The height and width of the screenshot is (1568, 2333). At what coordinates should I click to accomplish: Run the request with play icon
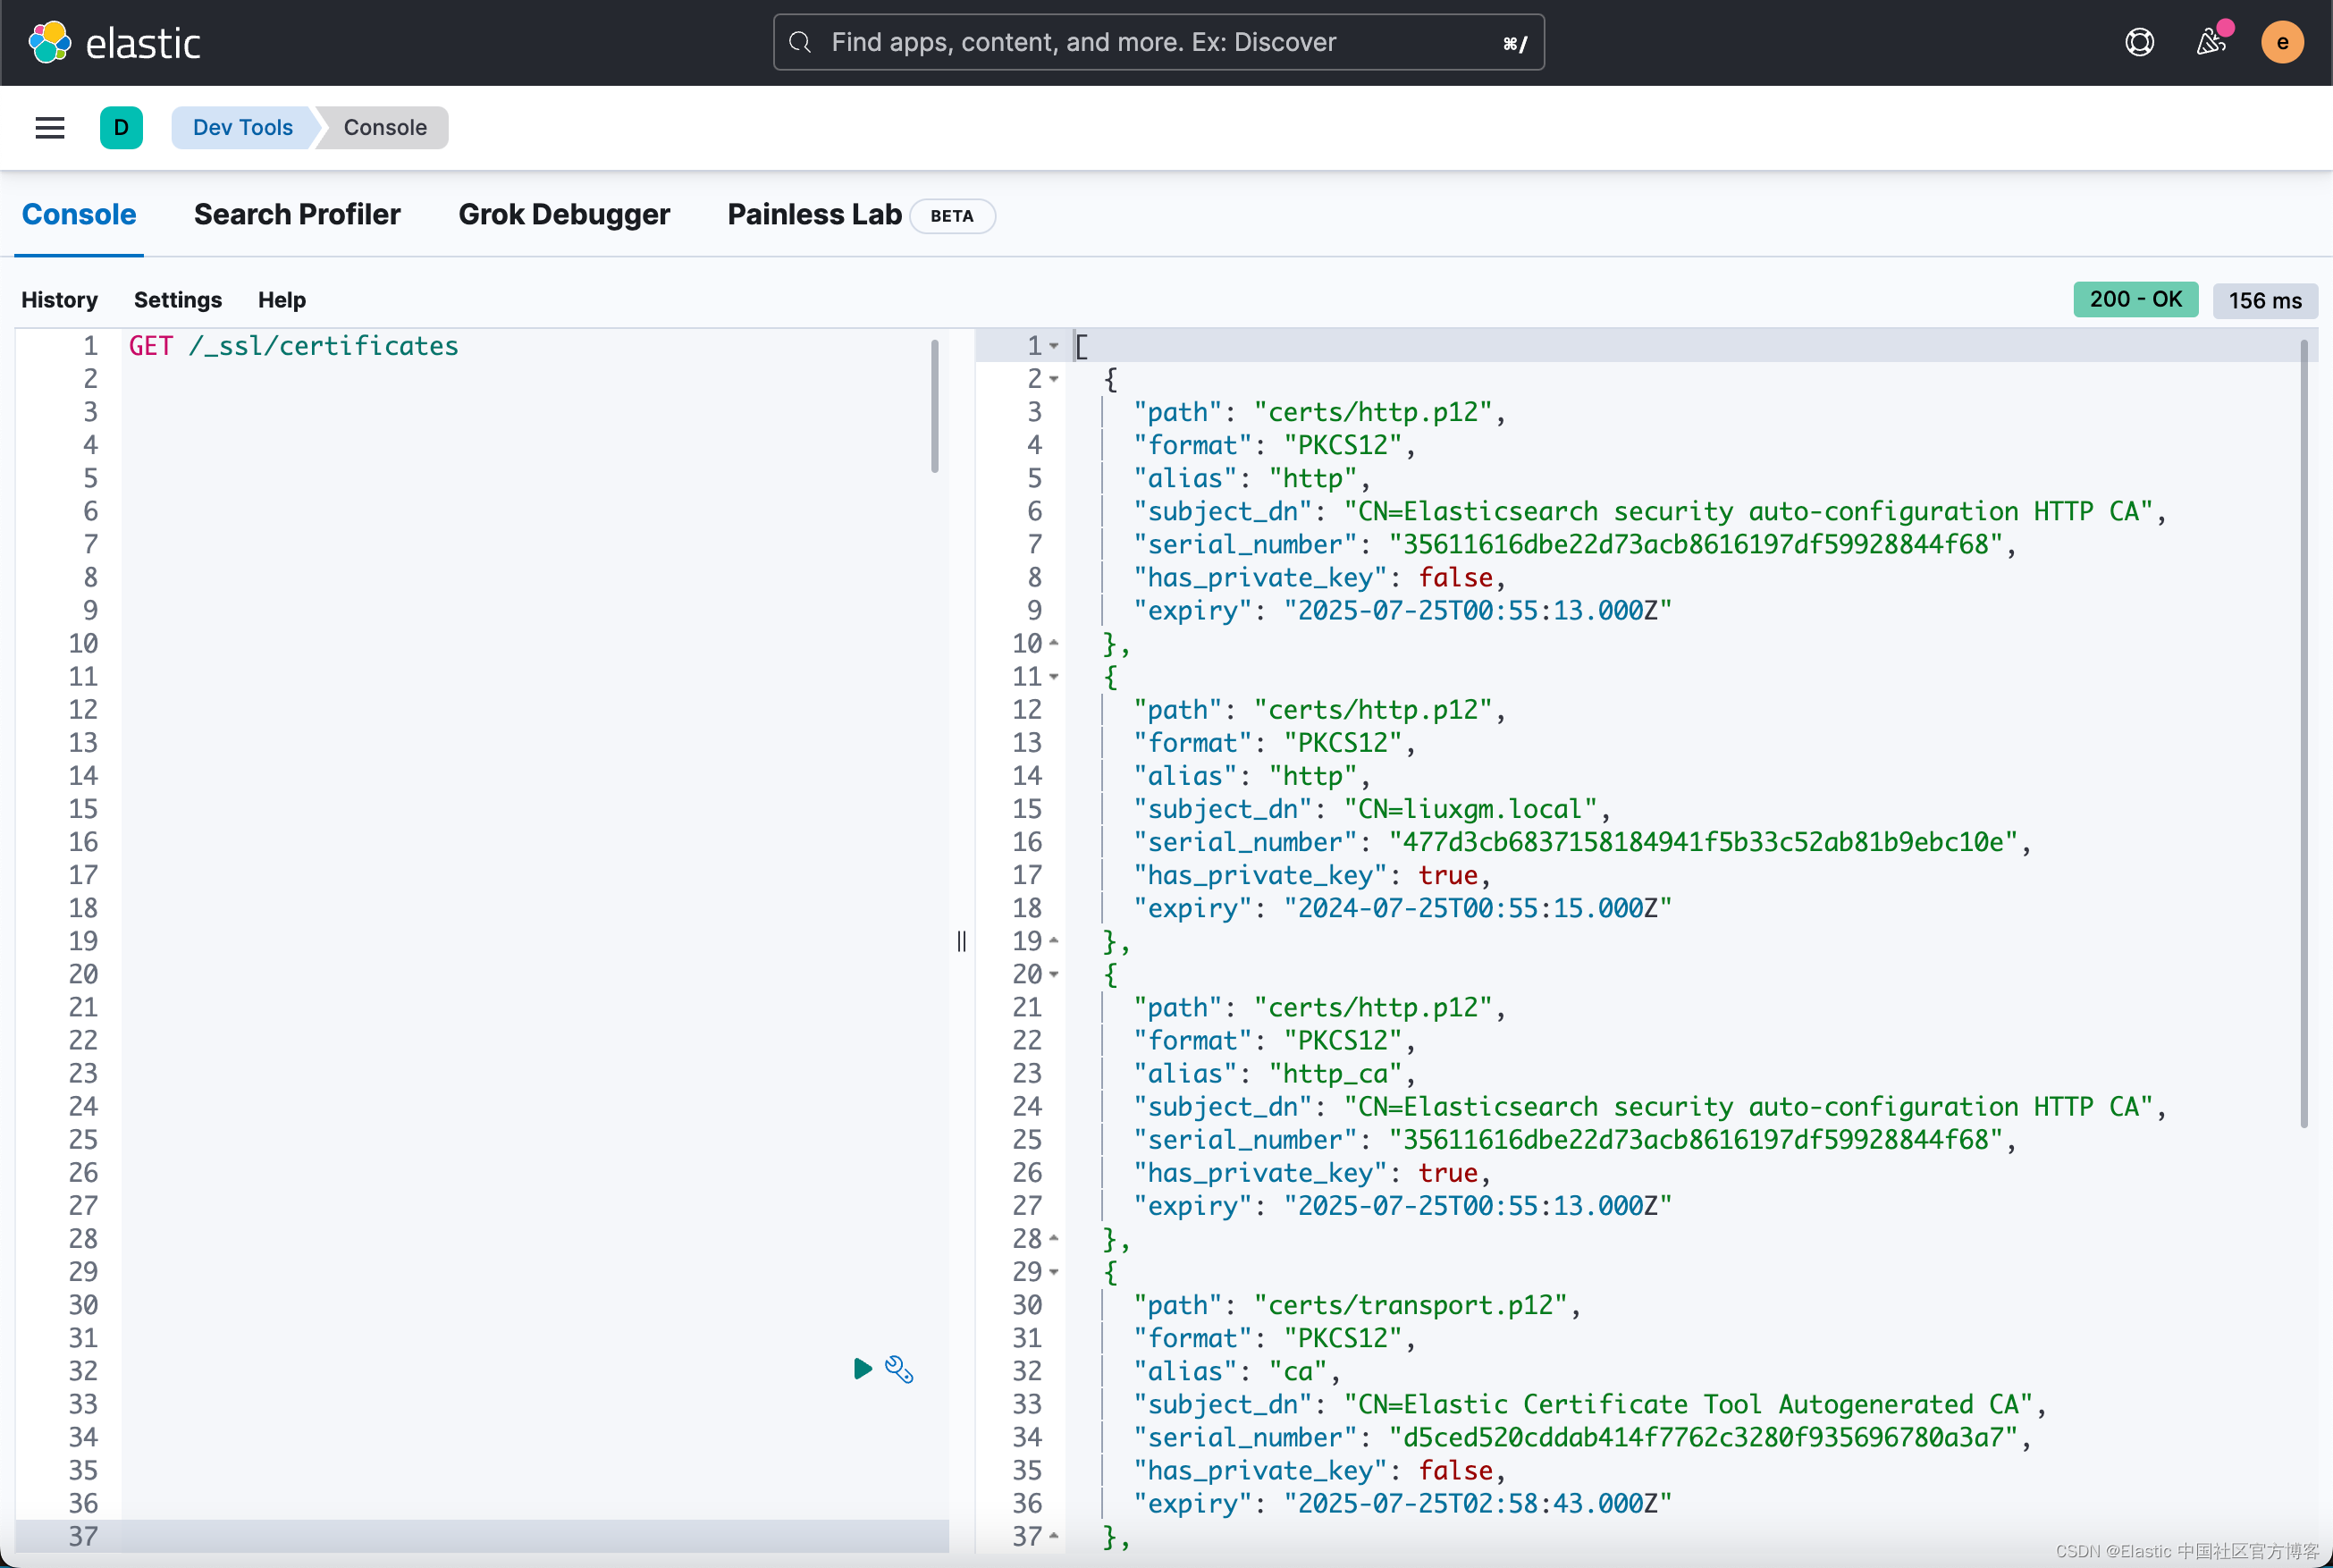pyautogui.click(x=862, y=1368)
